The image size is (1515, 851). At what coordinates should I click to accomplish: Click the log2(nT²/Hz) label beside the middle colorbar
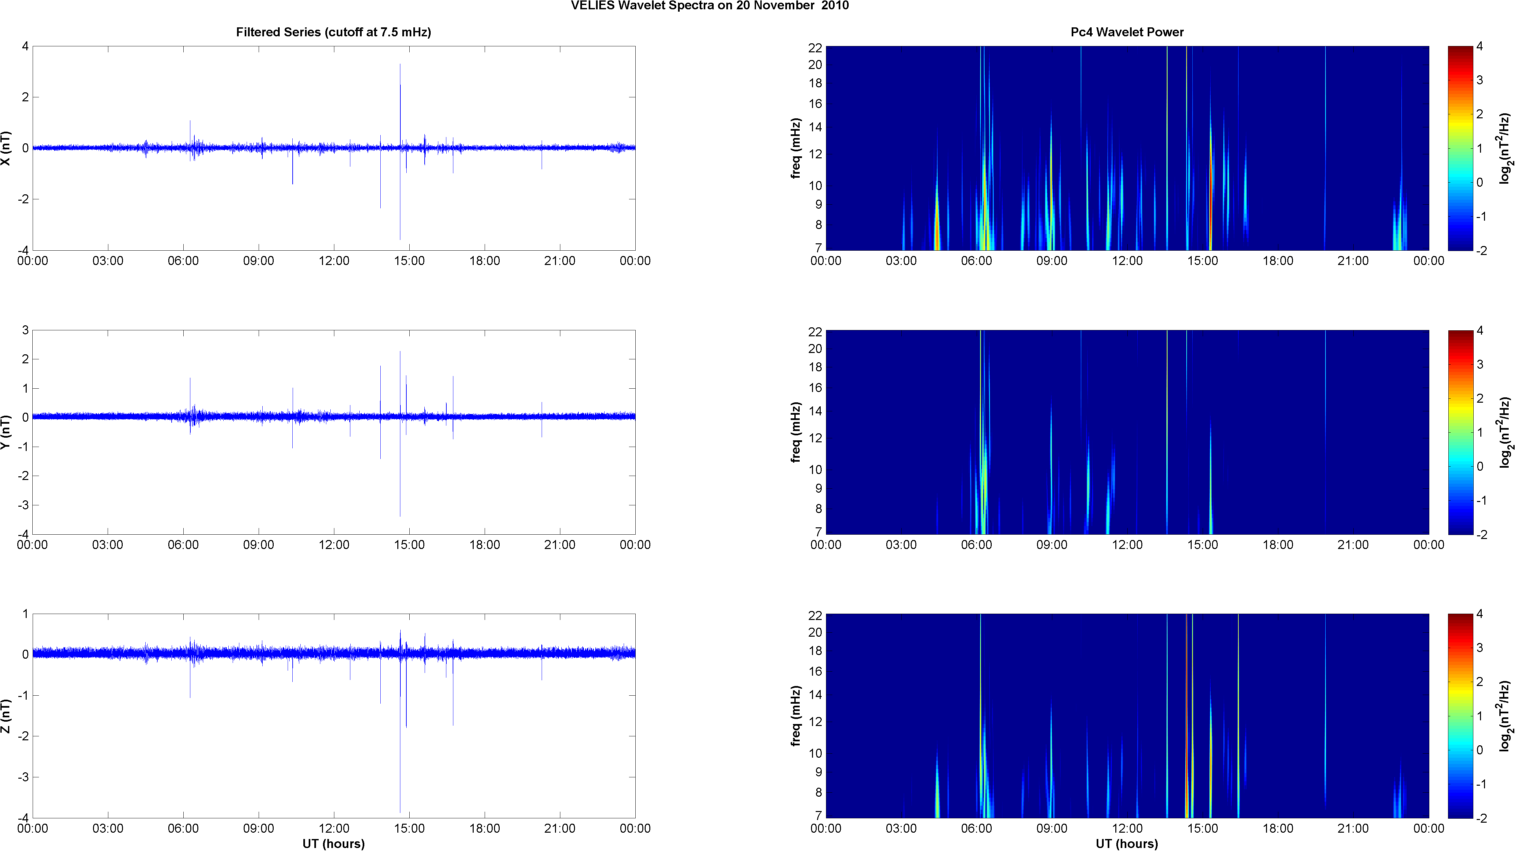click(x=1505, y=432)
